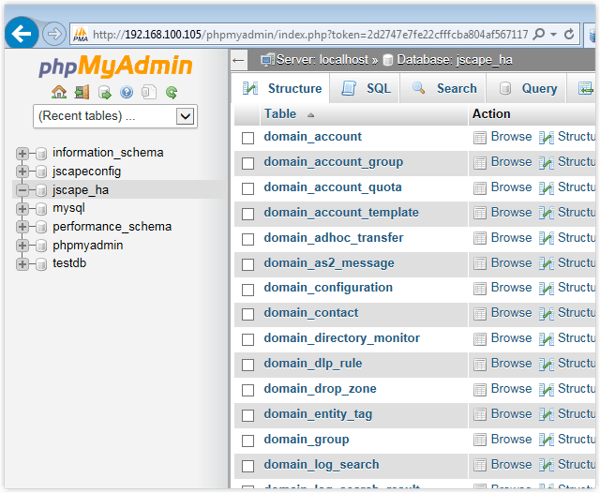Expand the phpmyadmin database node
The height and width of the screenshot is (493, 600).
(22, 245)
